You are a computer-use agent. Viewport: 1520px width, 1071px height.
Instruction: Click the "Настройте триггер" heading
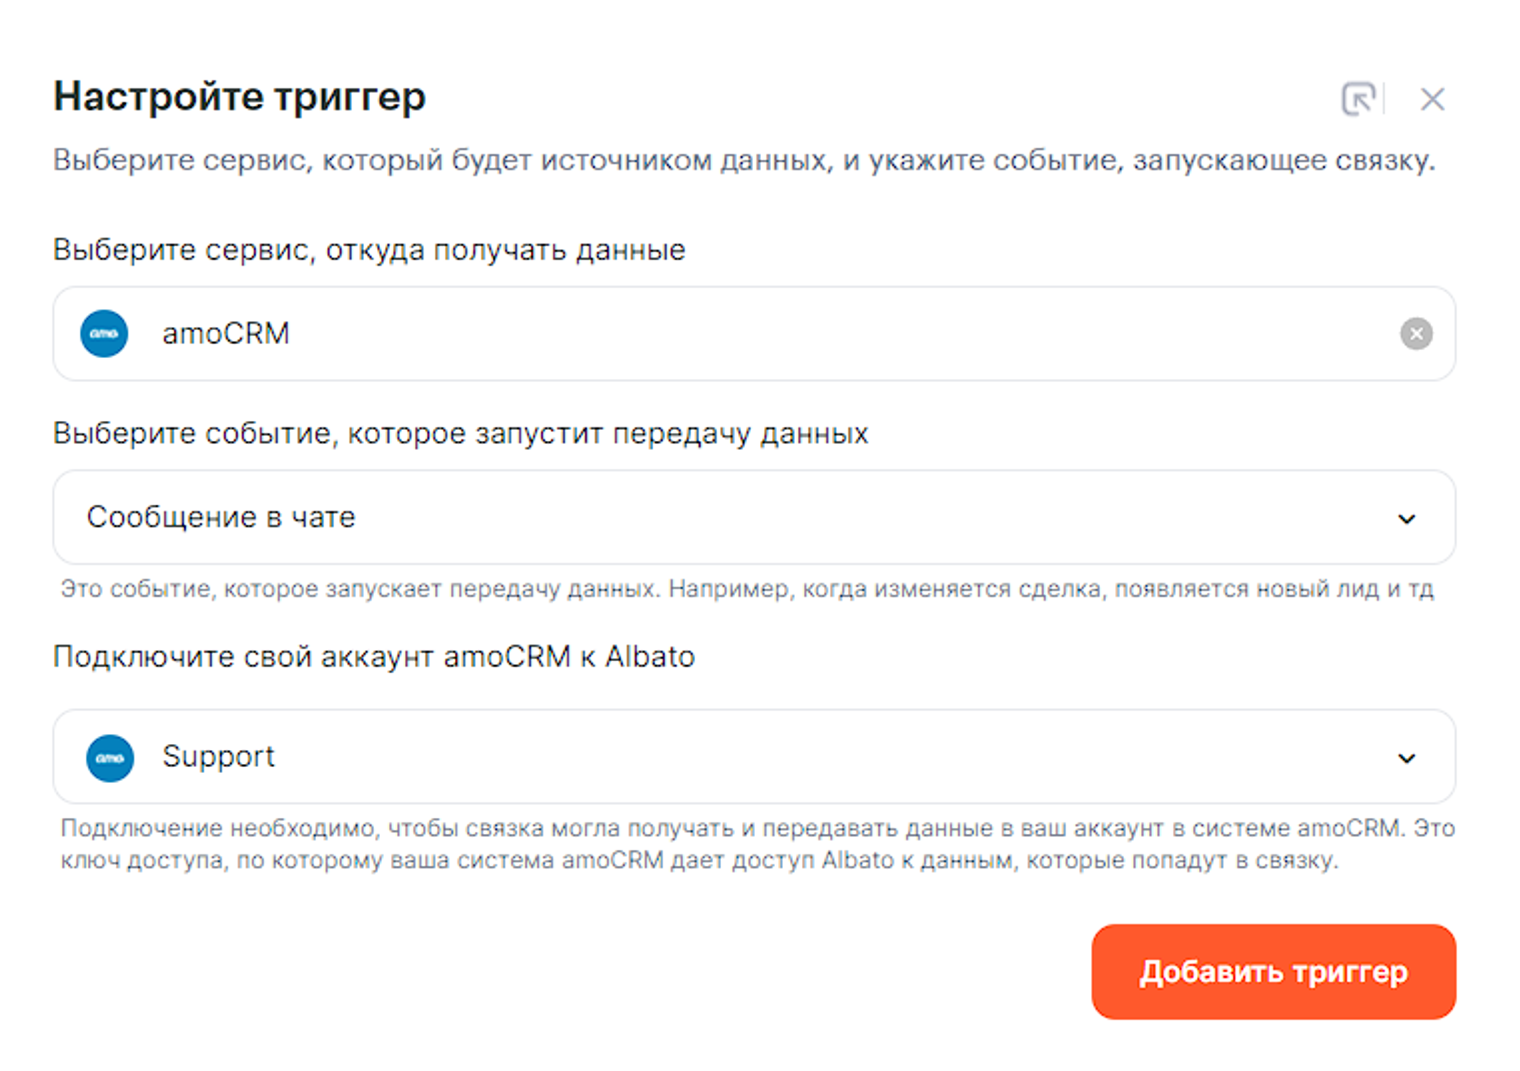coord(240,97)
